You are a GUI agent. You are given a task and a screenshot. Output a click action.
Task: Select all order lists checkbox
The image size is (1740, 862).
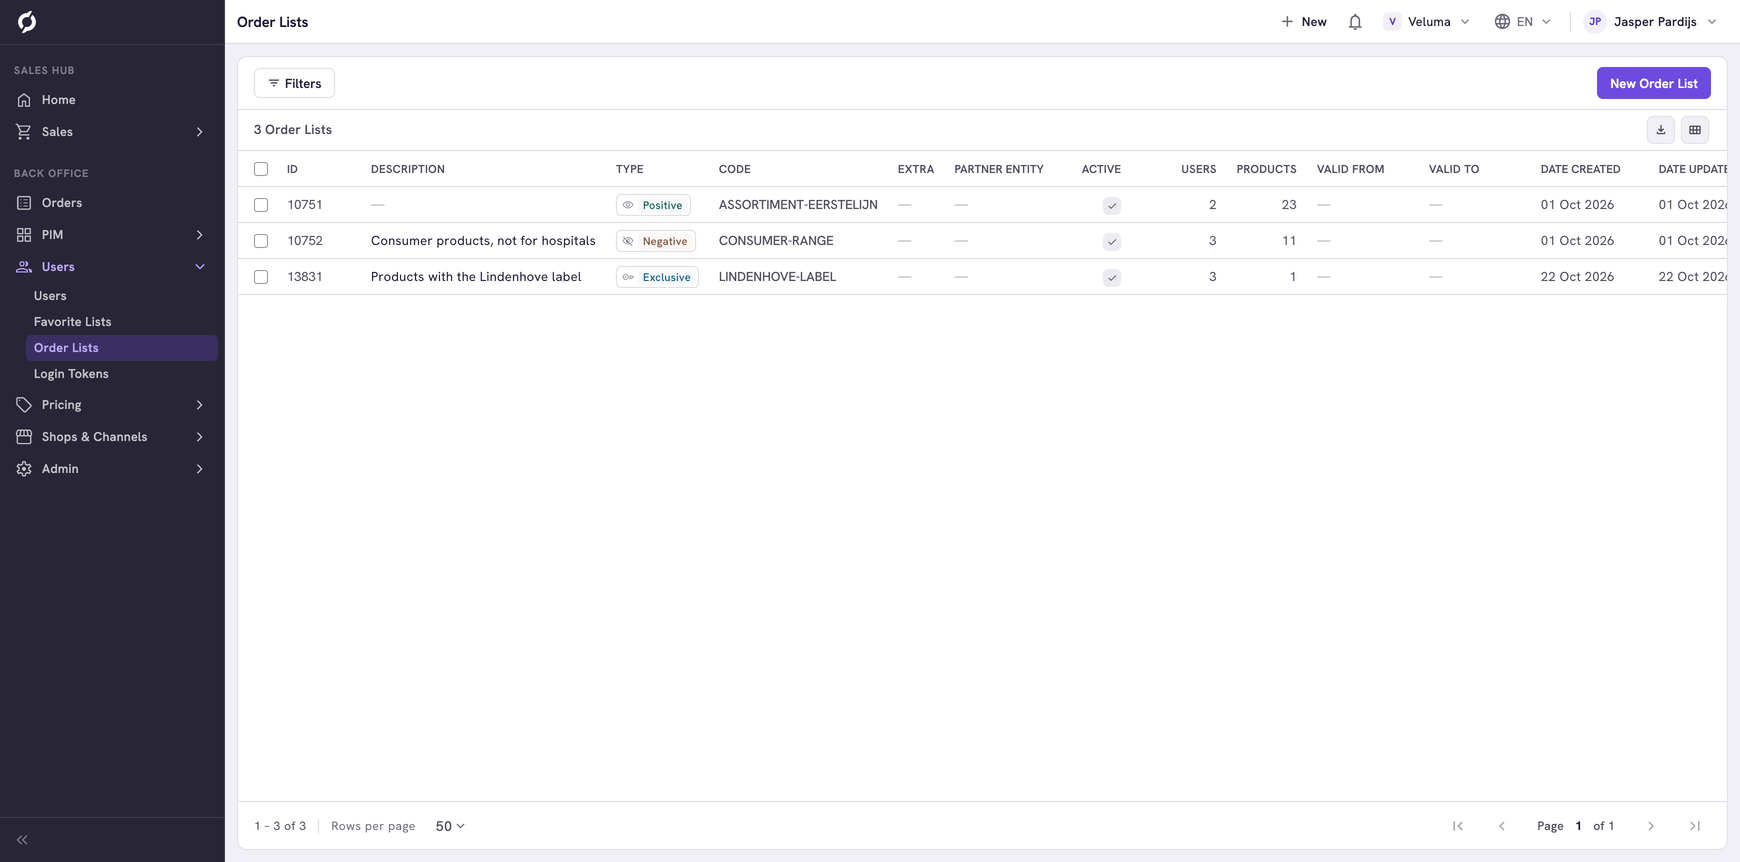[x=261, y=169]
